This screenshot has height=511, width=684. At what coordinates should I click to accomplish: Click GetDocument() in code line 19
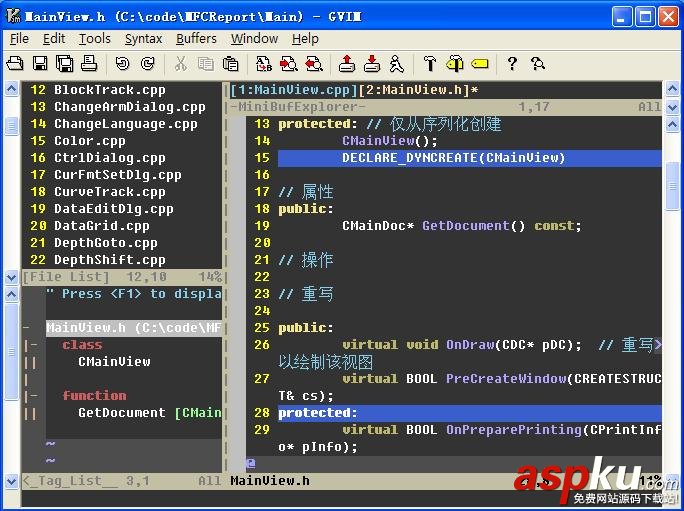click(474, 226)
